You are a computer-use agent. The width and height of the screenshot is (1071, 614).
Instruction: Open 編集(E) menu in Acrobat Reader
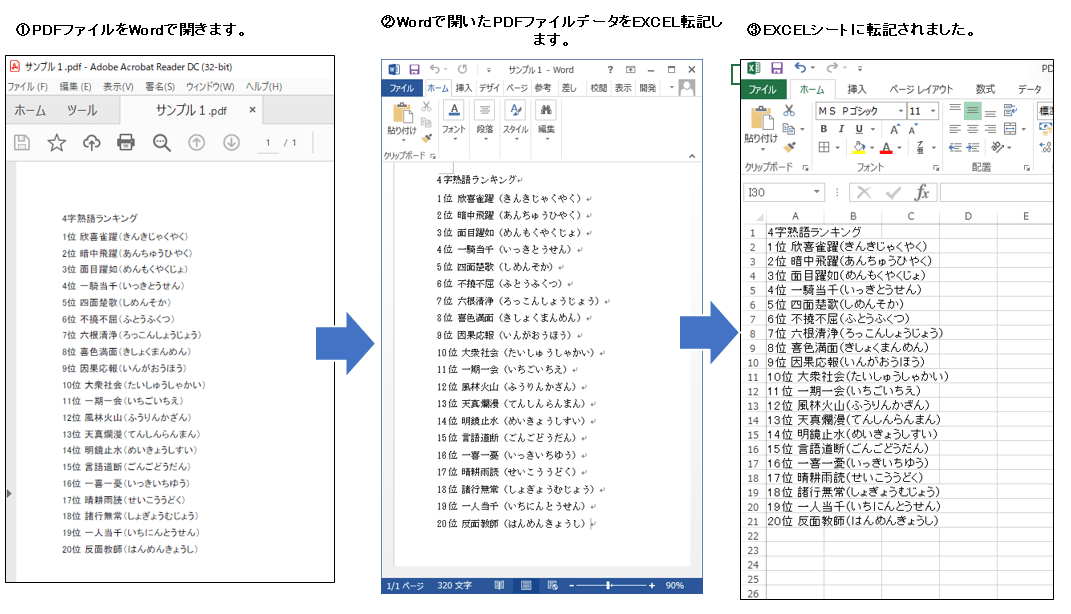(x=75, y=87)
